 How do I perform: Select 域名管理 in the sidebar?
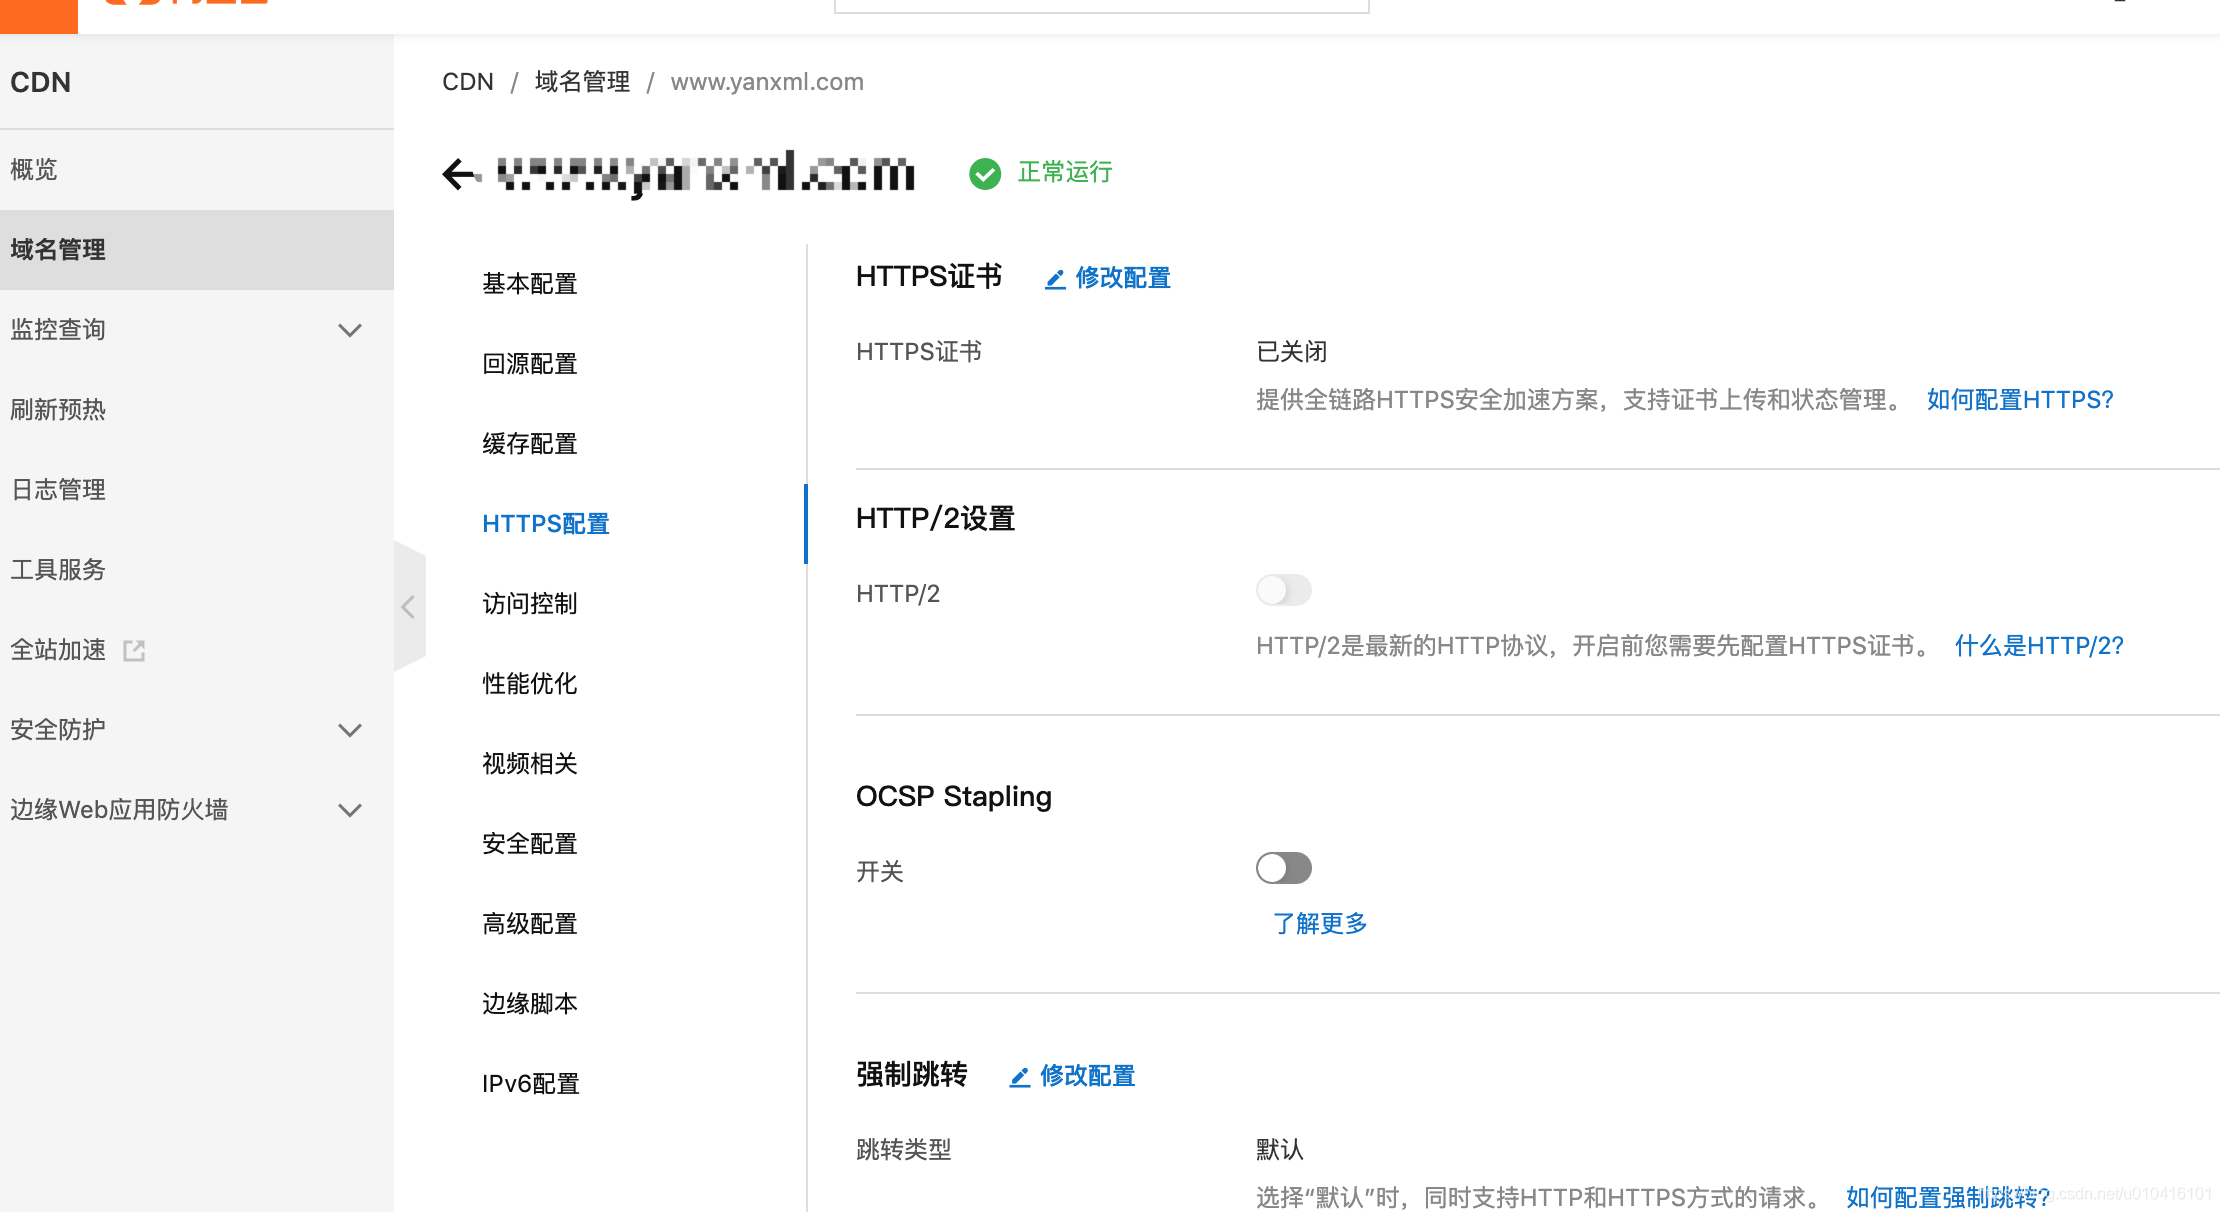(x=197, y=250)
